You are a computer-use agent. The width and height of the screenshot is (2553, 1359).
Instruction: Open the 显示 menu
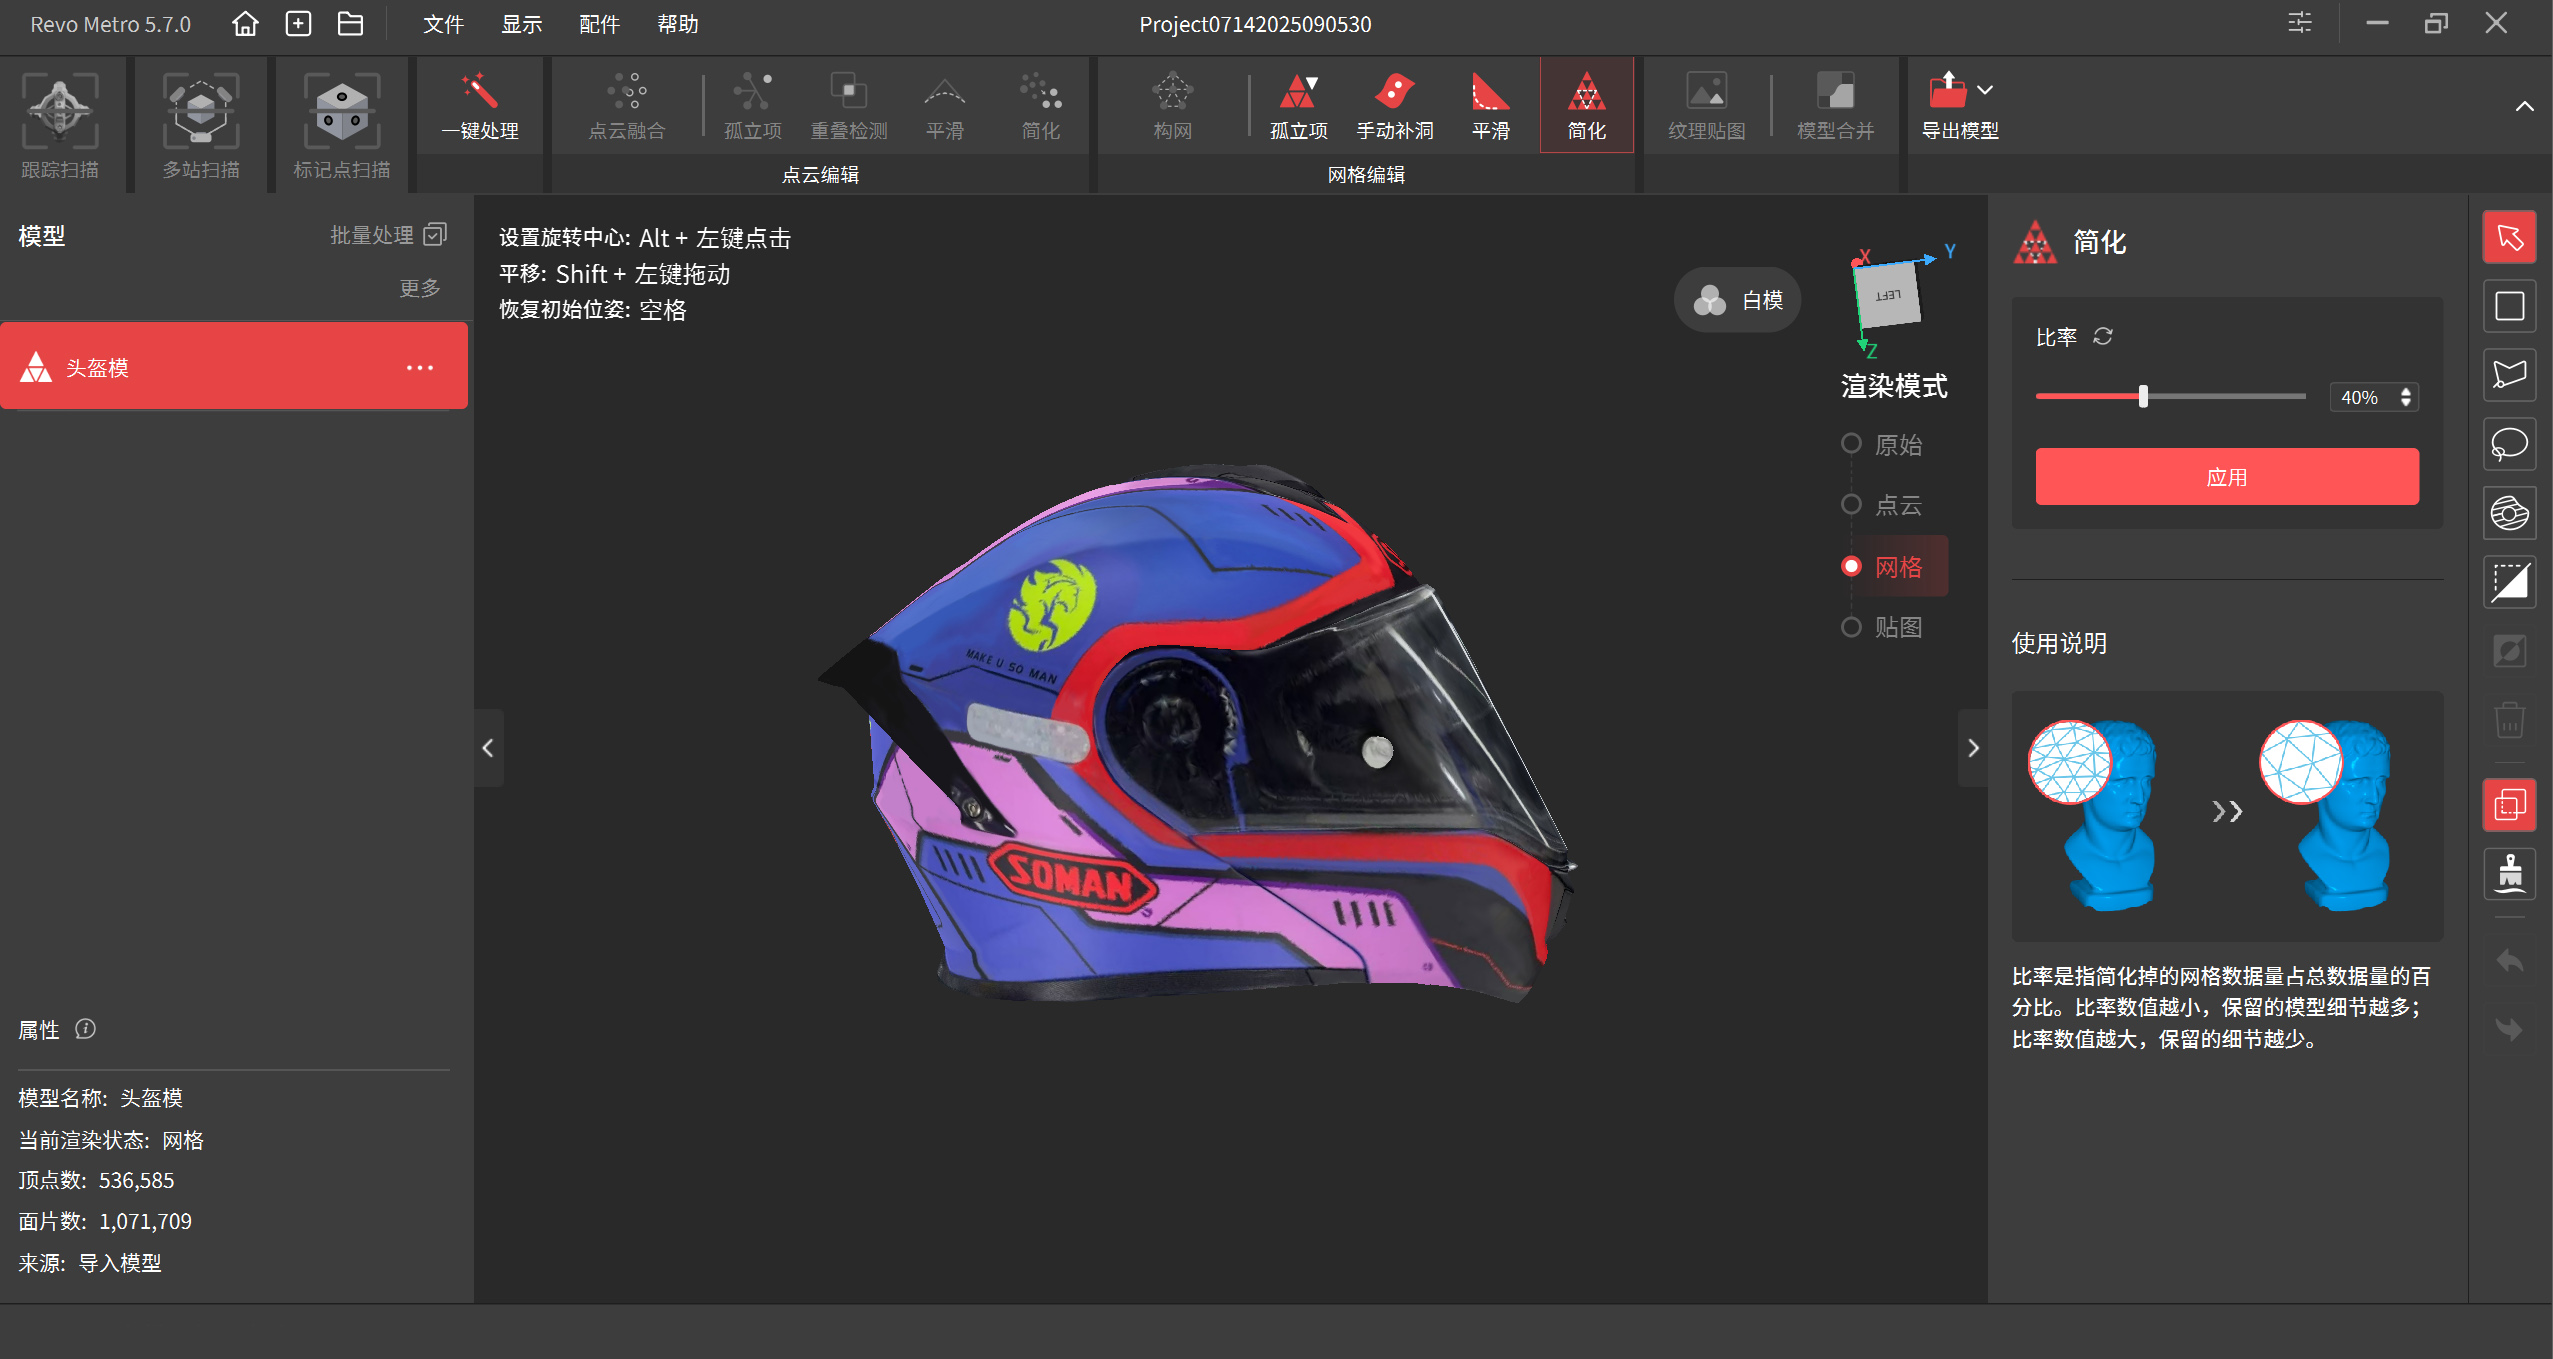click(521, 24)
